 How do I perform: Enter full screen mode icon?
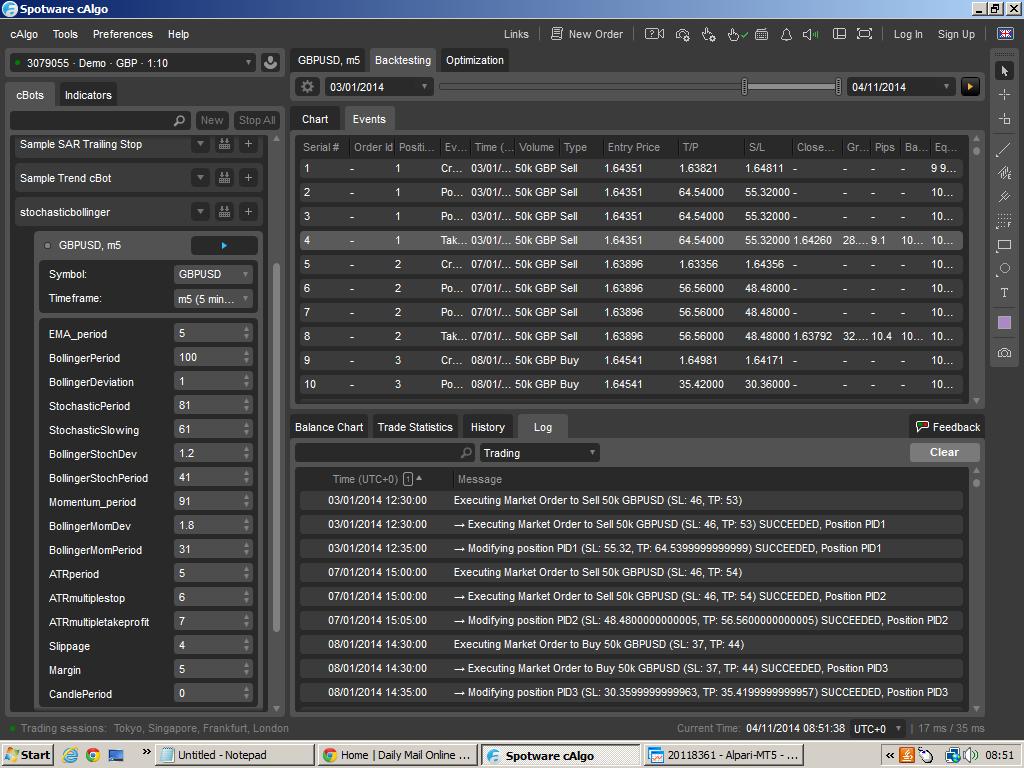(864, 34)
